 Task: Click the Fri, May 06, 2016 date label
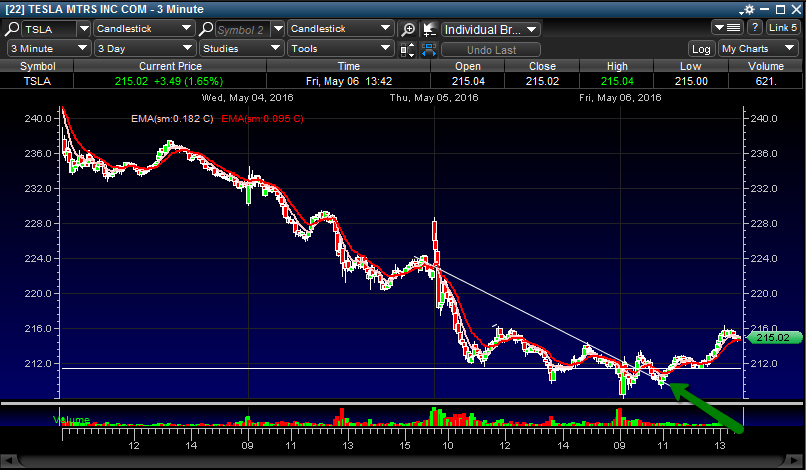point(620,98)
